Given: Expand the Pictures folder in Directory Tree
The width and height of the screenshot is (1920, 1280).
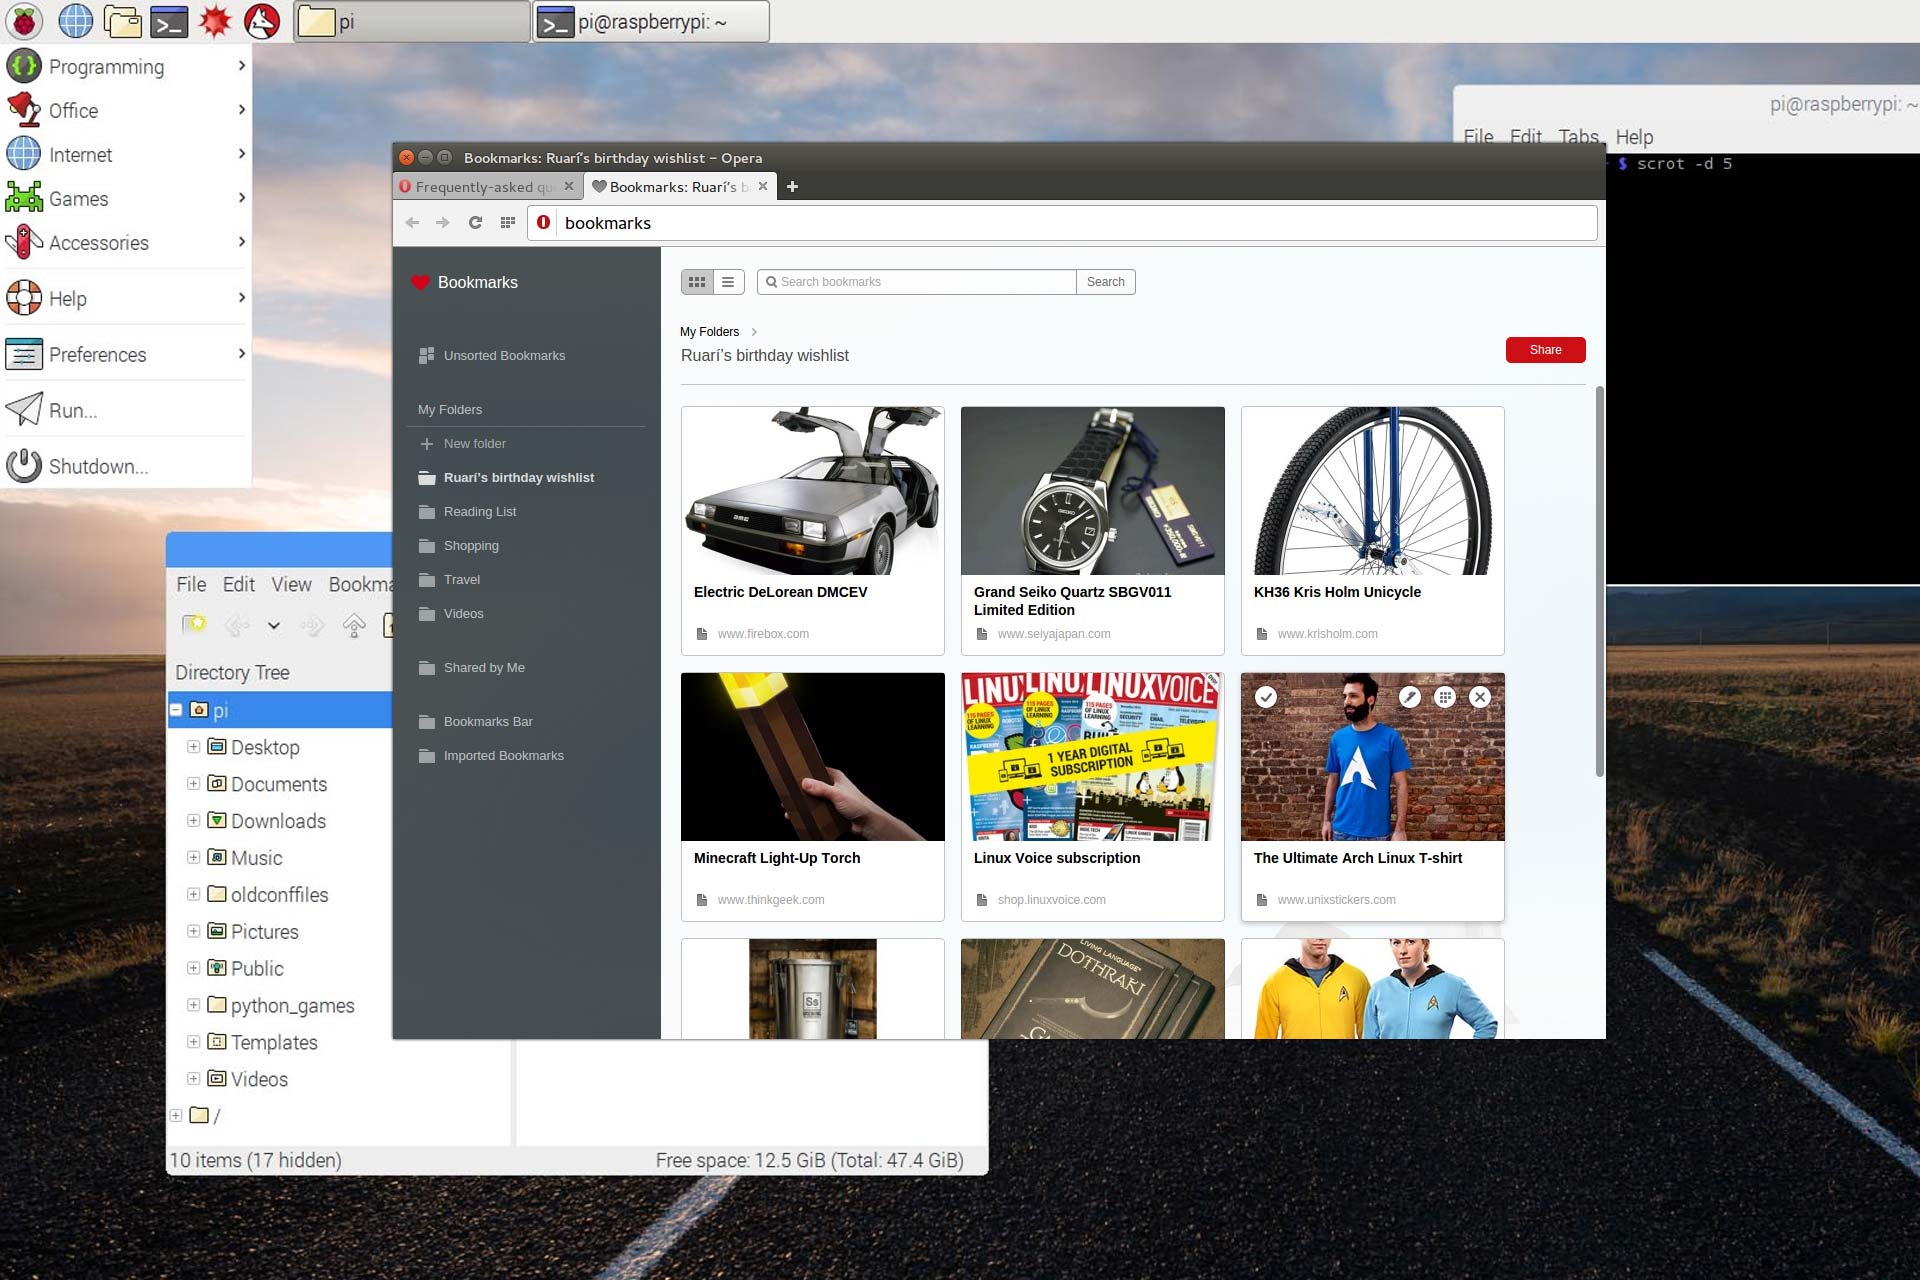Looking at the screenshot, I should coord(193,931).
